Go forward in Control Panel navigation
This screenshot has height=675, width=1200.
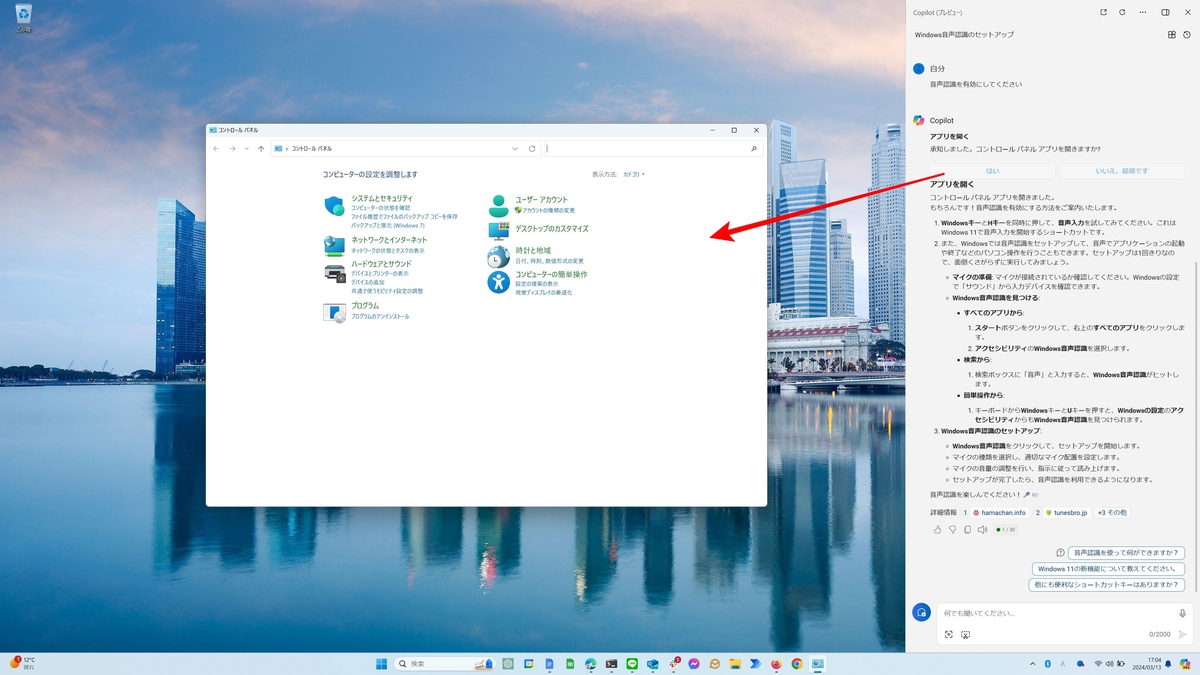click(x=232, y=148)
